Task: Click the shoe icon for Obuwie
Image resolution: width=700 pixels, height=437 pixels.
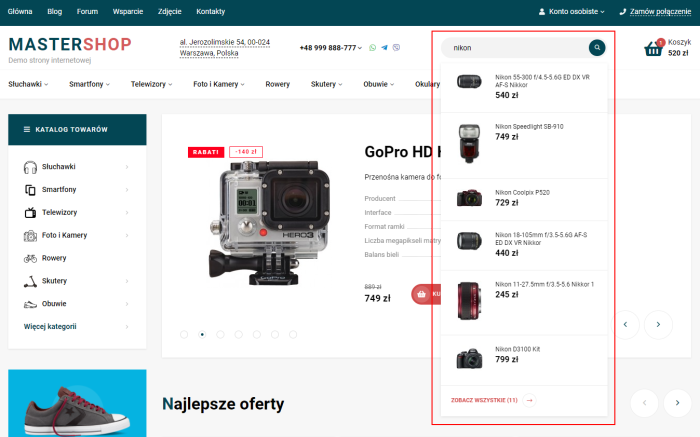Action: pyautogui.click(x=30, y=304)
